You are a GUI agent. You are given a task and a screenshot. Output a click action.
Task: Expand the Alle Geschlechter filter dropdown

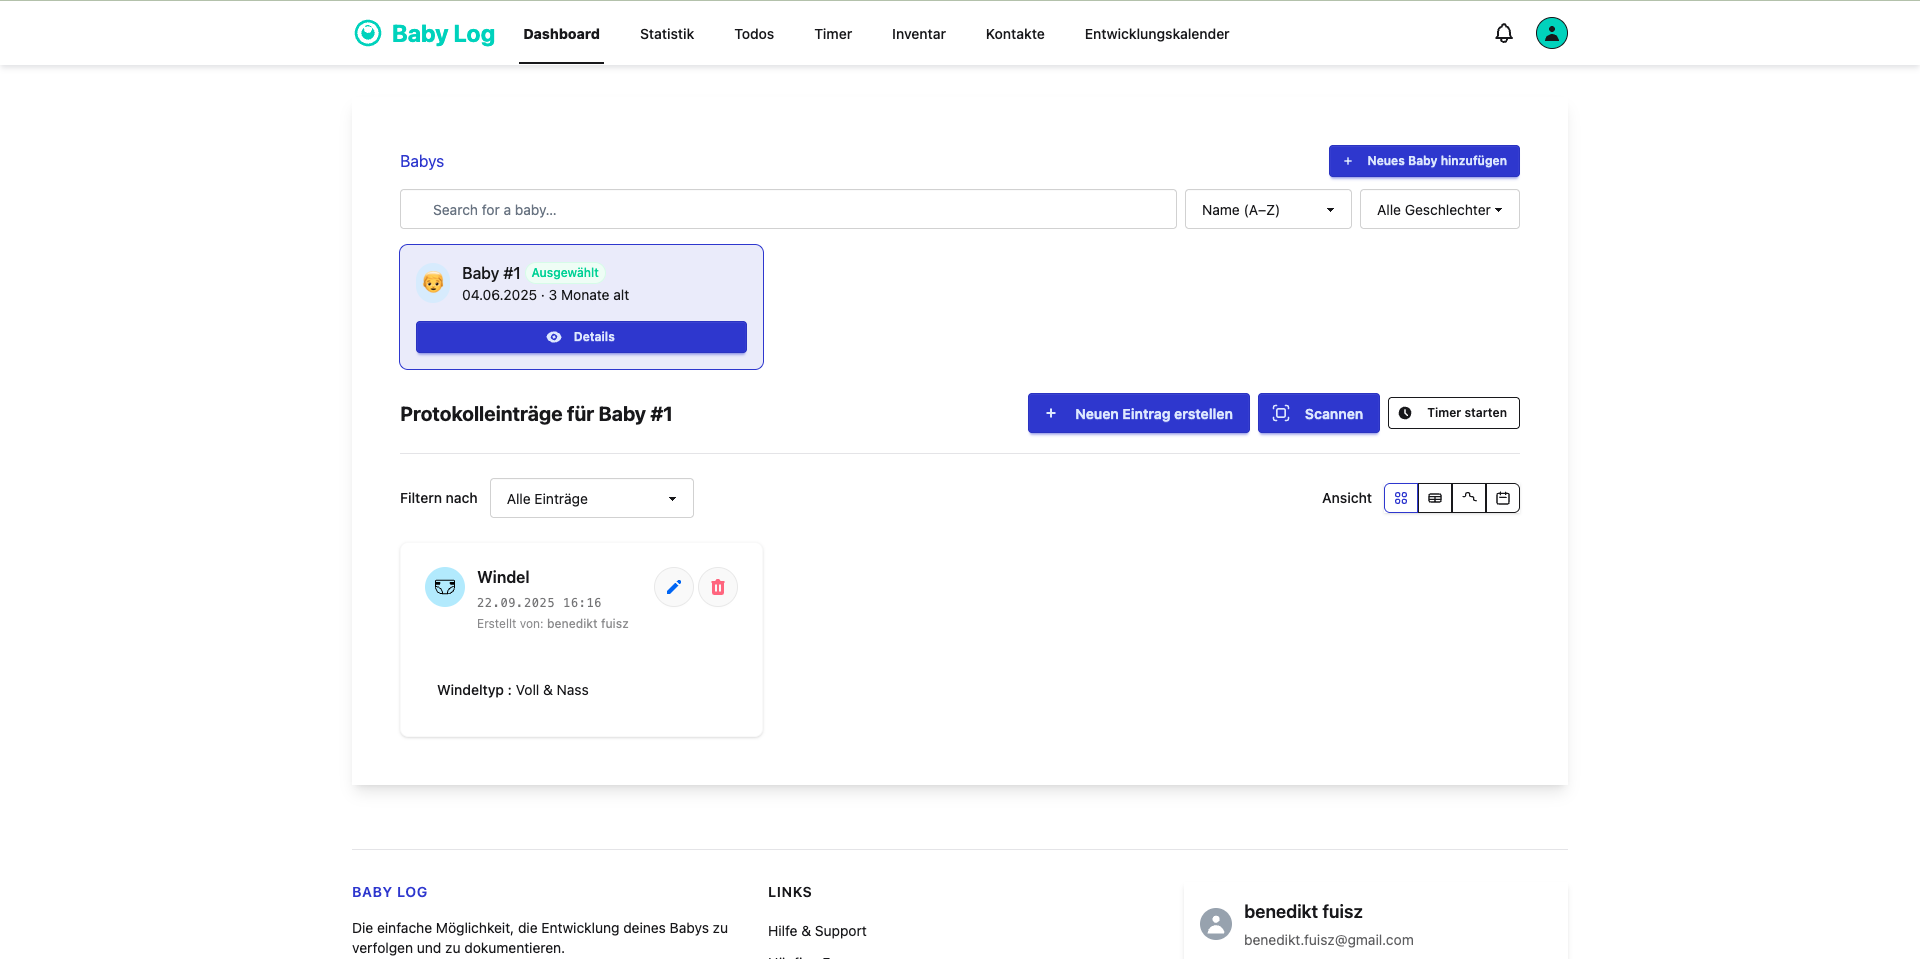click(x=1439, y=210)
